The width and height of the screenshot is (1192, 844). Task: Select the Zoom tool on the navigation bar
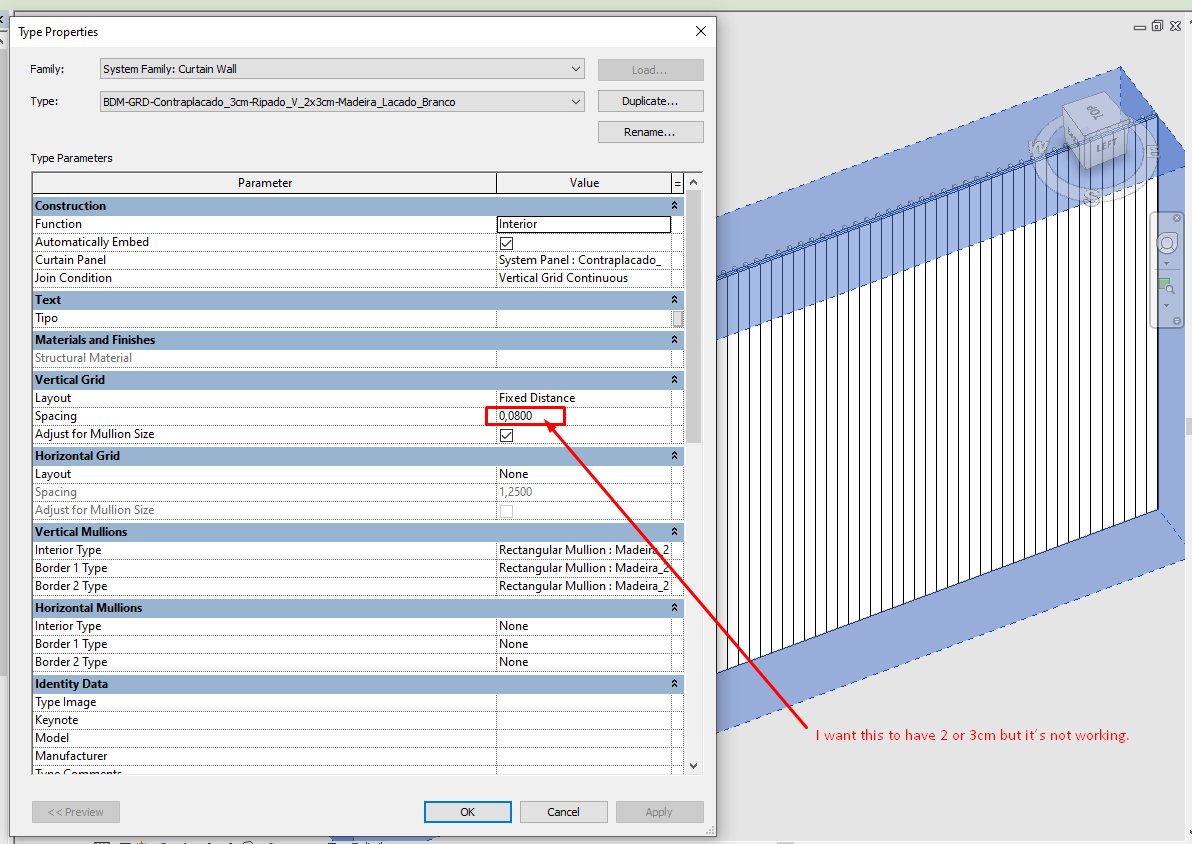point(1166,284)
